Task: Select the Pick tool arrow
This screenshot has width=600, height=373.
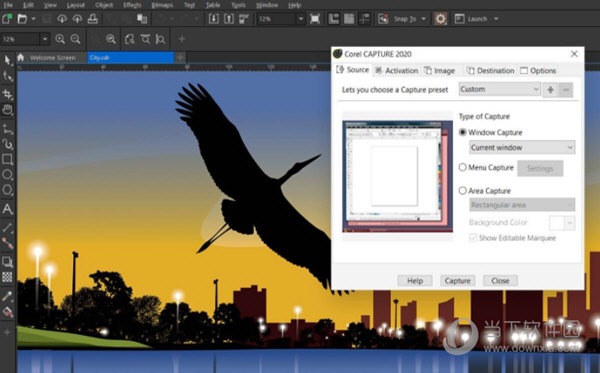Action: pos(7,60)
